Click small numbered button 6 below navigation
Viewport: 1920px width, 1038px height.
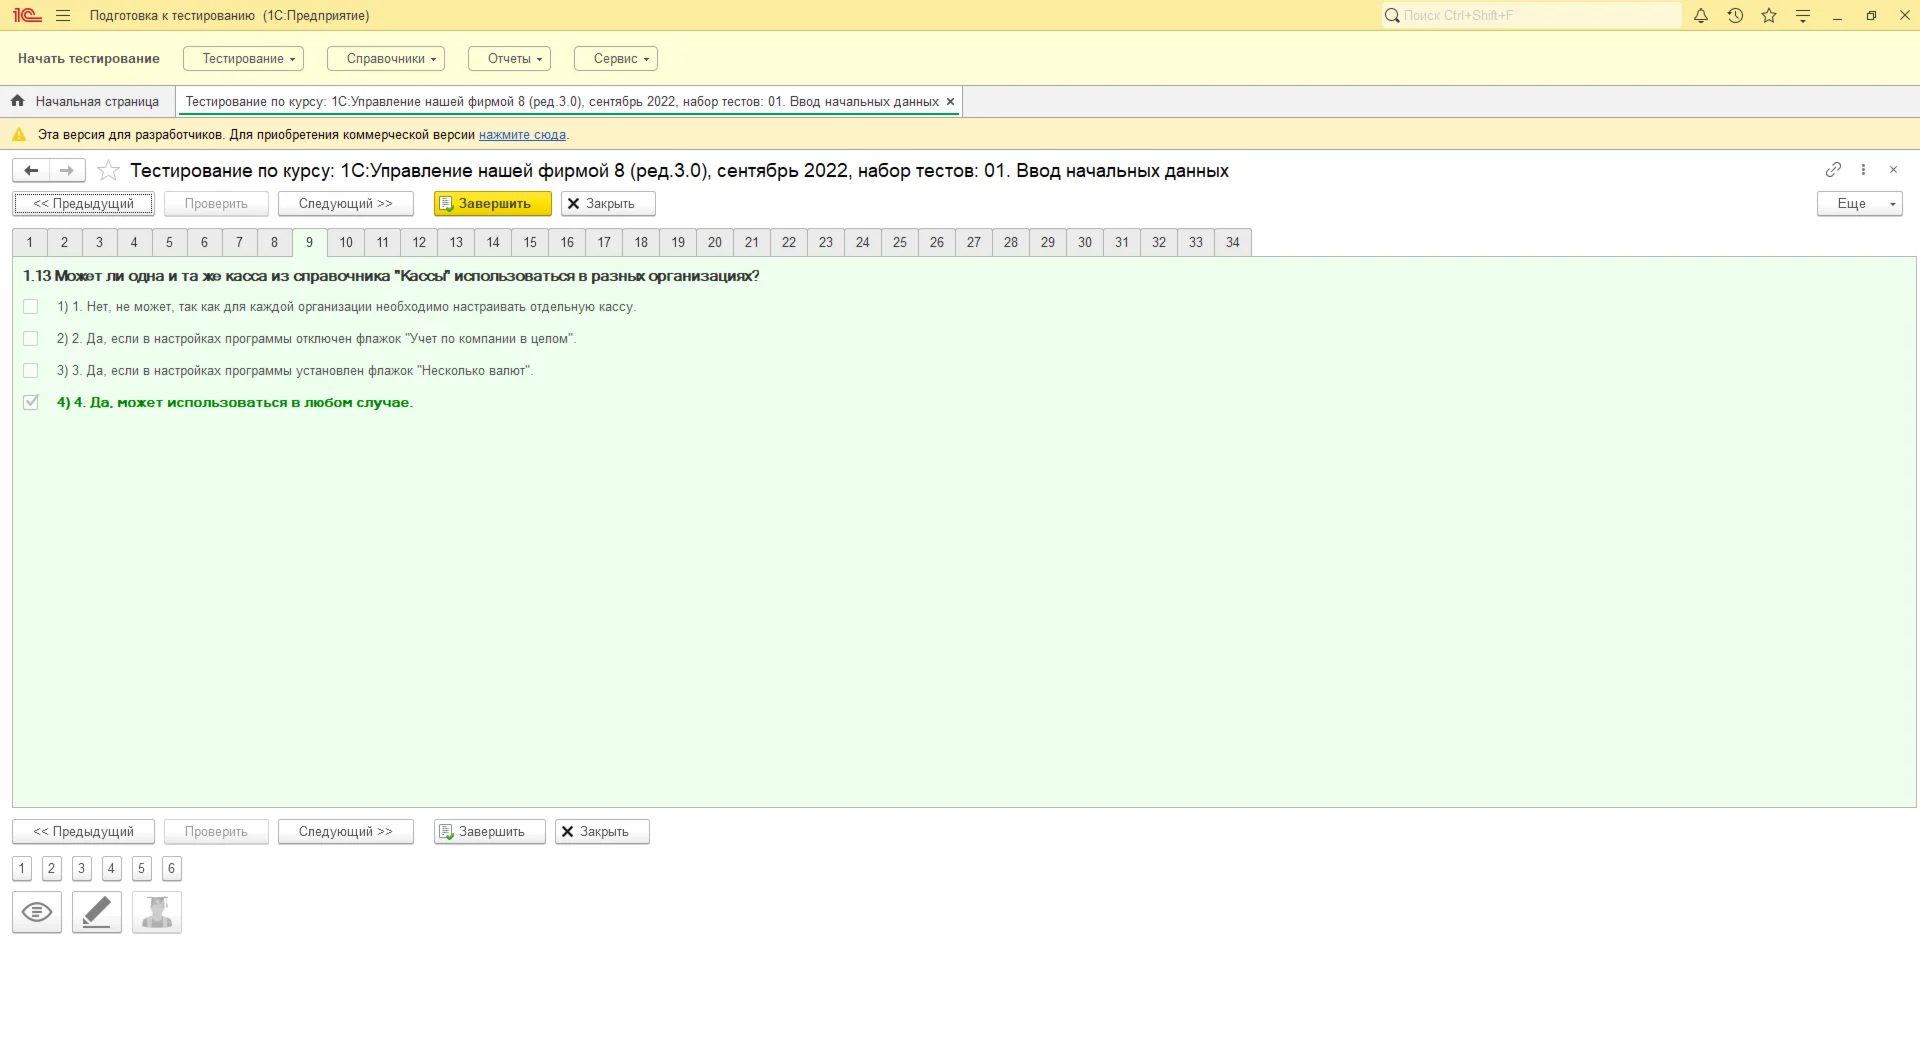pyautogui.click(x=172, y=868)
